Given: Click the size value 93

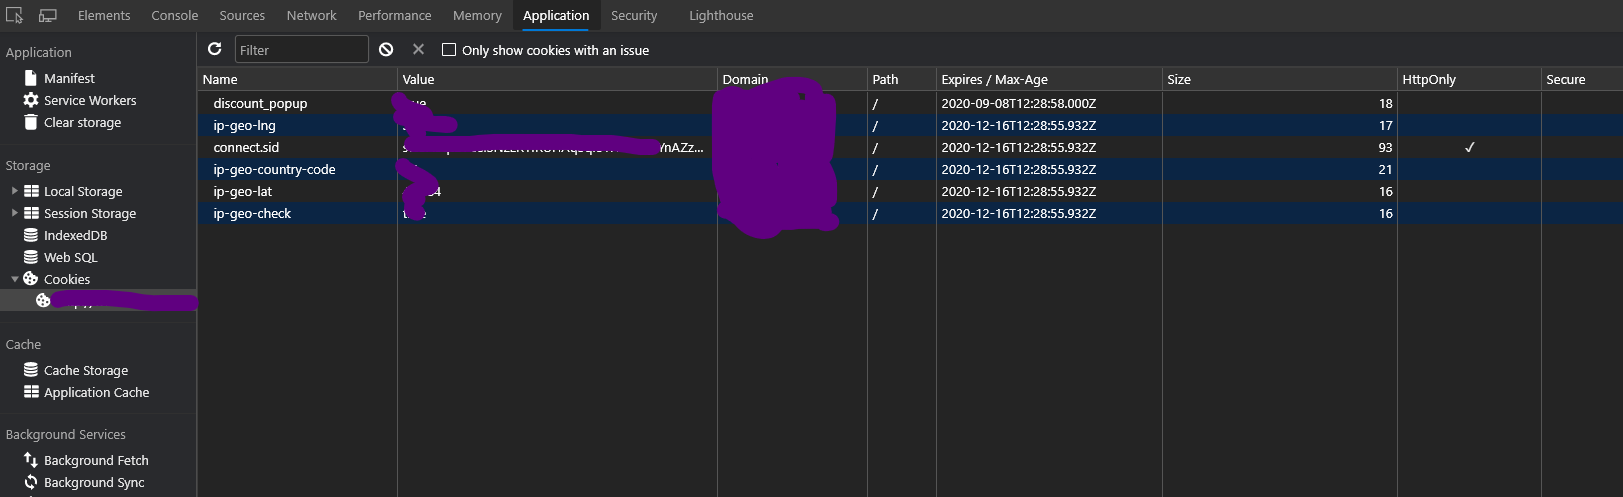Looking at the screenshot, I should pos(1385,147).
